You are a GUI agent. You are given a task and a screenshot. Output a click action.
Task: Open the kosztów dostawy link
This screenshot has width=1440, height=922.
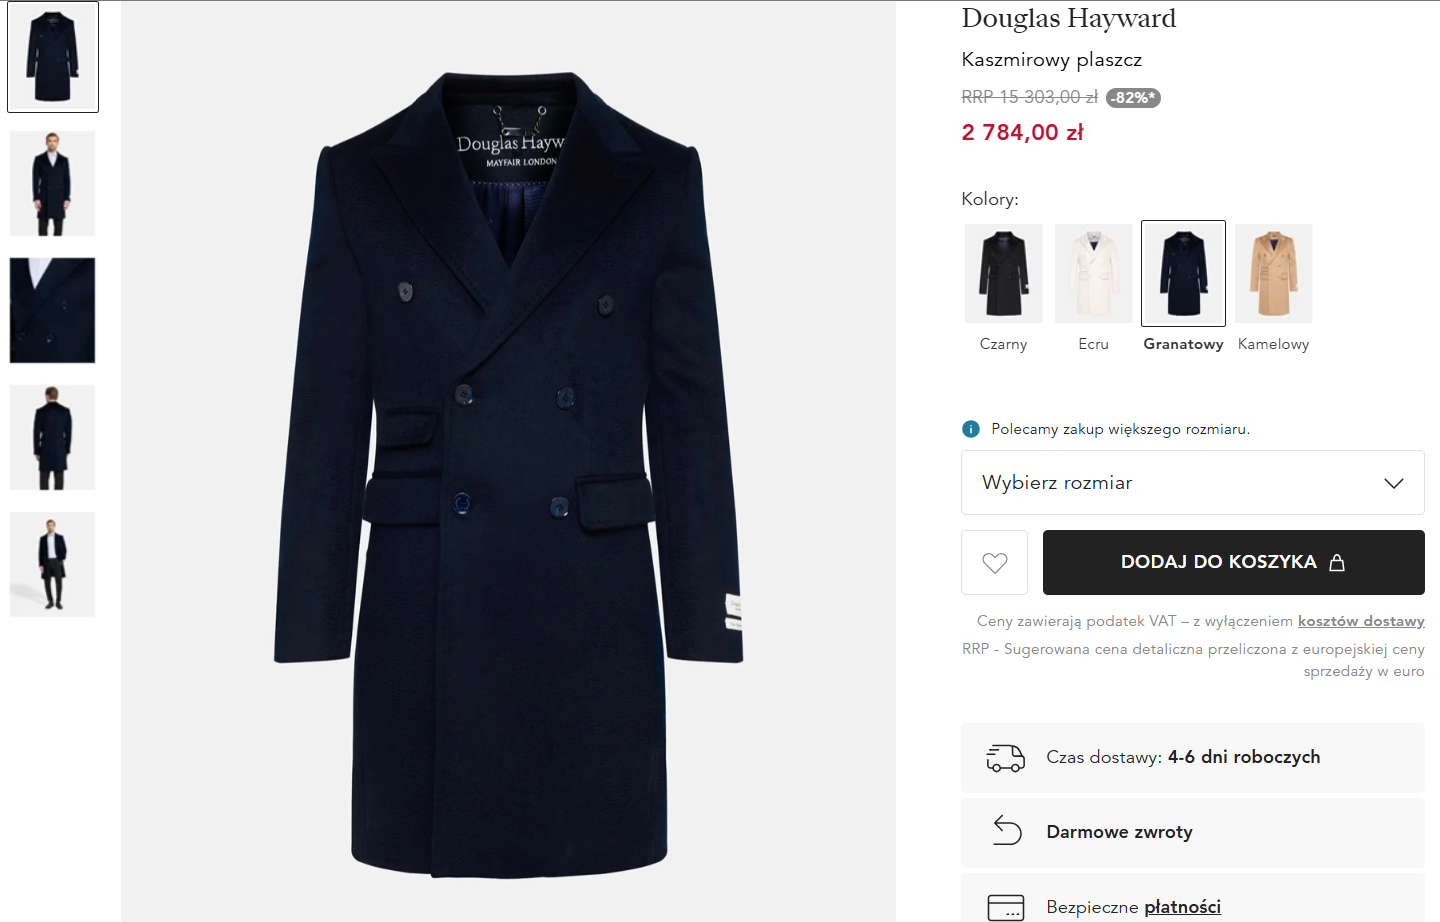(x=1360, y=621)
